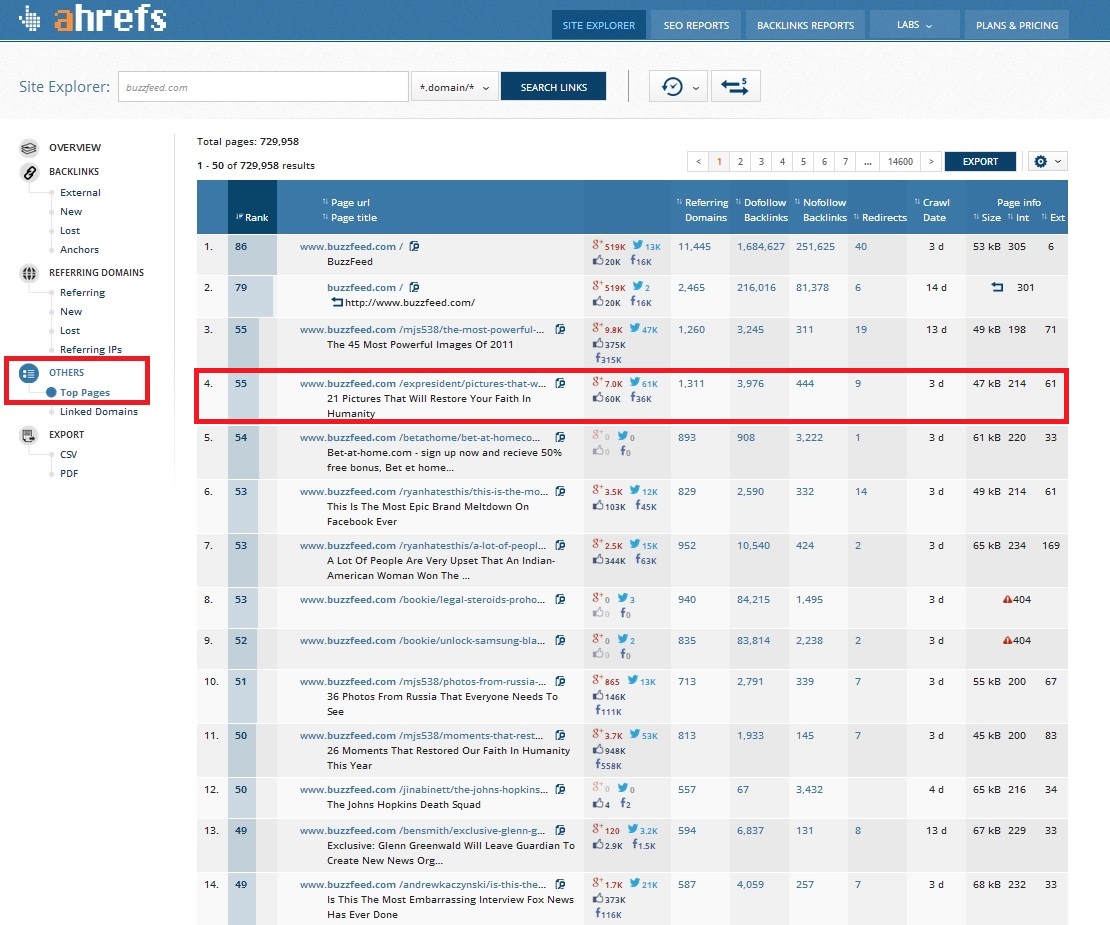This screenshot has width=1110, height=925.
Task: Go to results page 2
Action: pyautogui.click(x=740, y=161)
